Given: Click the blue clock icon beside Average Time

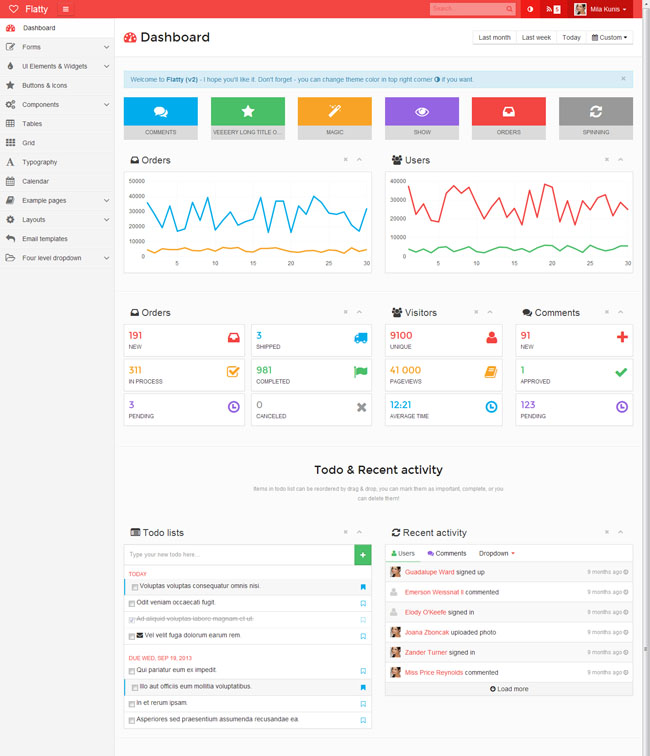Looking at the screenshot, I should [x=491, y=407].
